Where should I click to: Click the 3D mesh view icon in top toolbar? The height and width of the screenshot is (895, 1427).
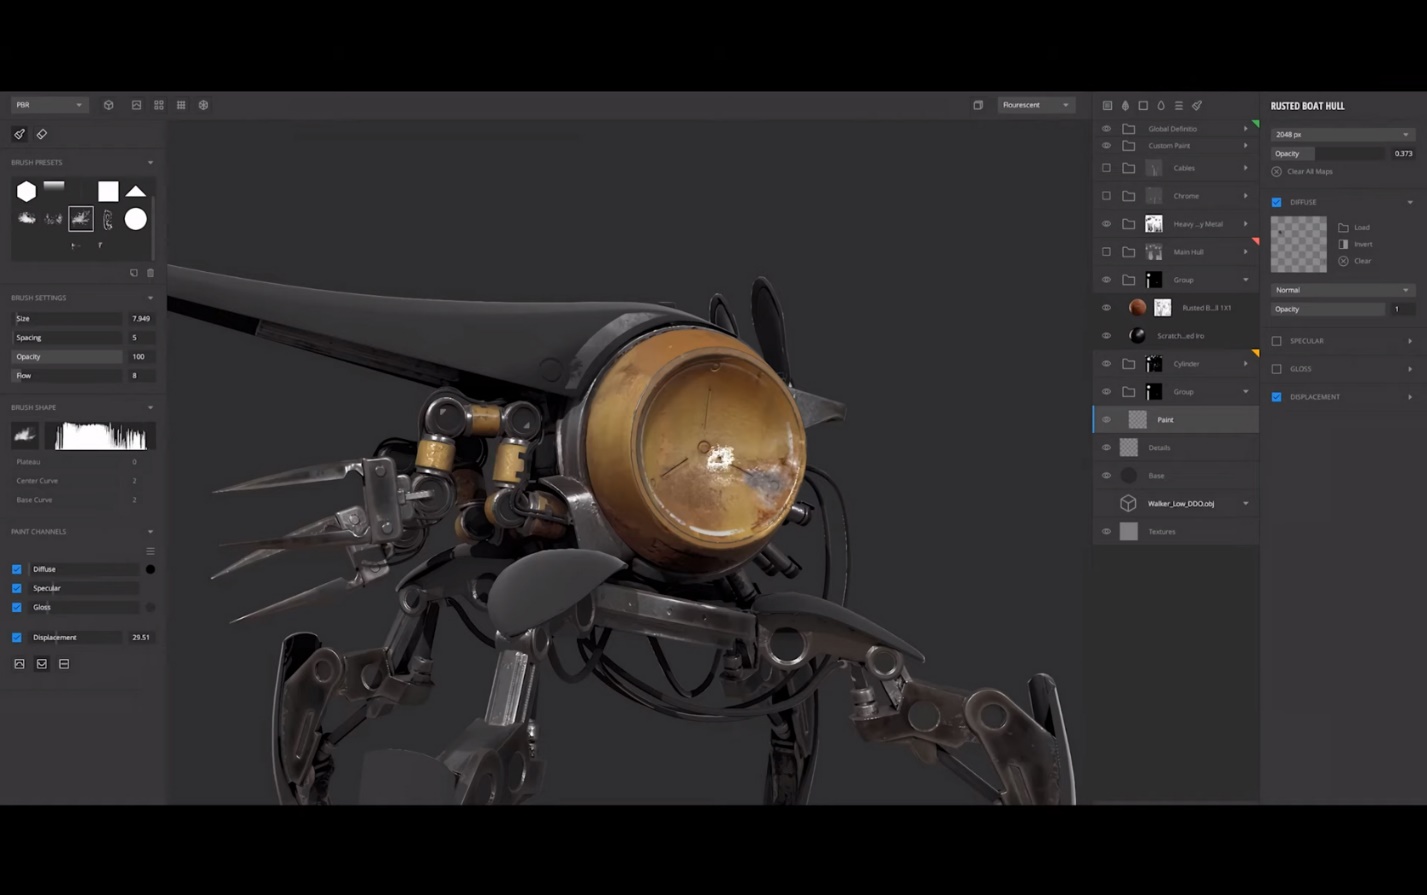coord(108,104)
